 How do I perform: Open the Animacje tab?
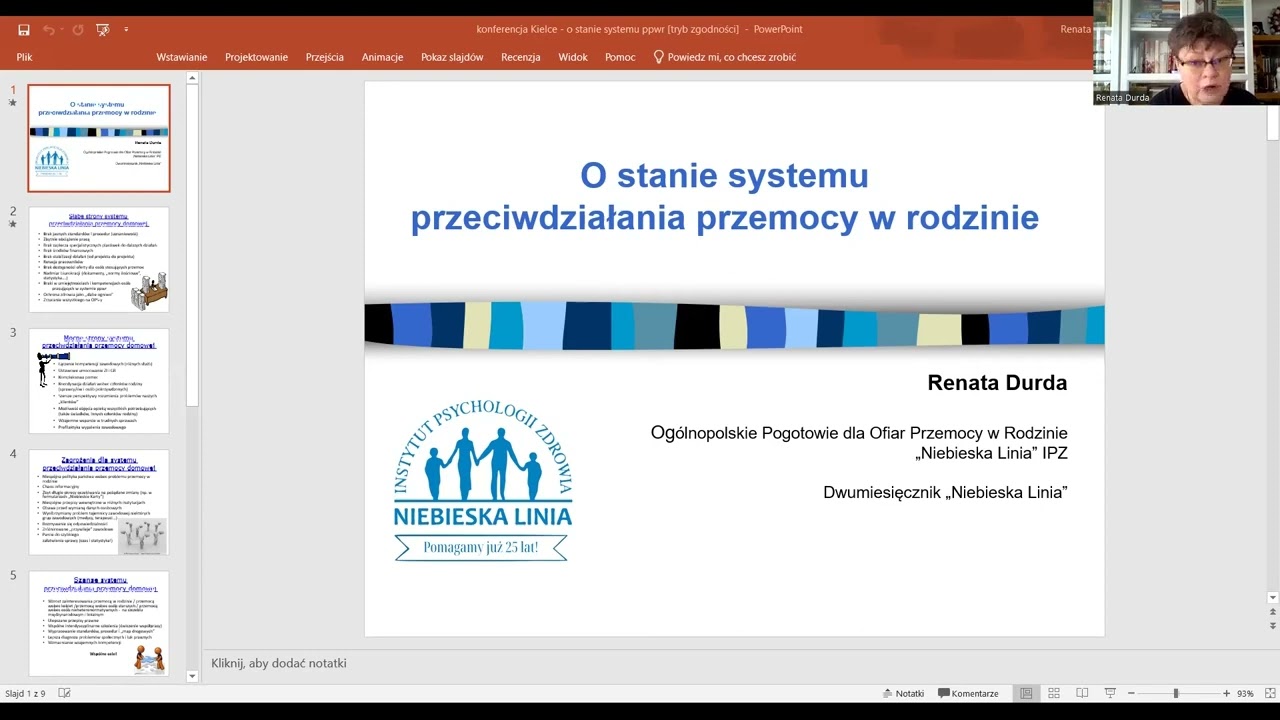click(382, 57)
